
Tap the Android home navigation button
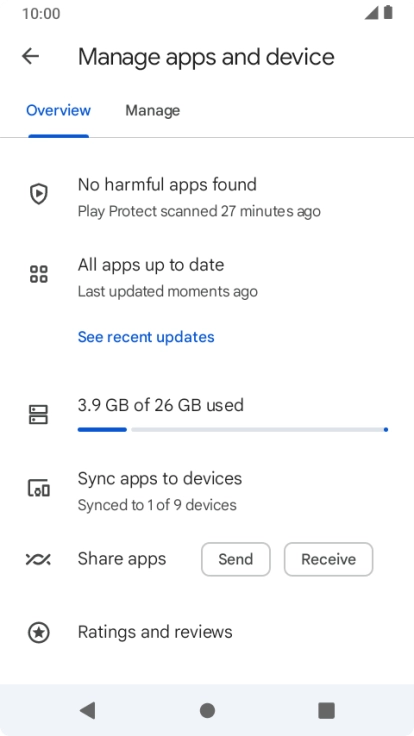[x=207, y=710]
